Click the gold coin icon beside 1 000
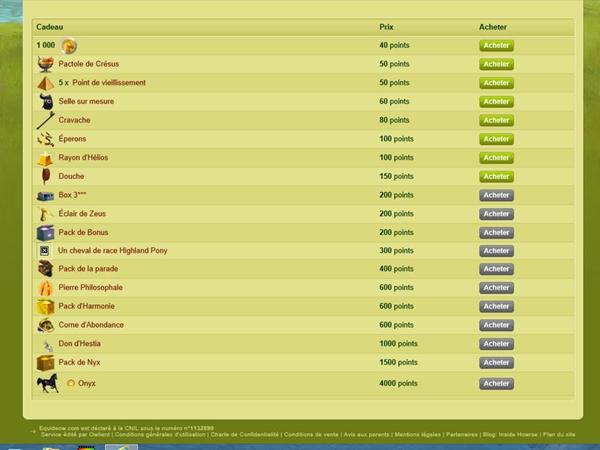The width and height of the screenshot is (600, 450). (68, 45)
